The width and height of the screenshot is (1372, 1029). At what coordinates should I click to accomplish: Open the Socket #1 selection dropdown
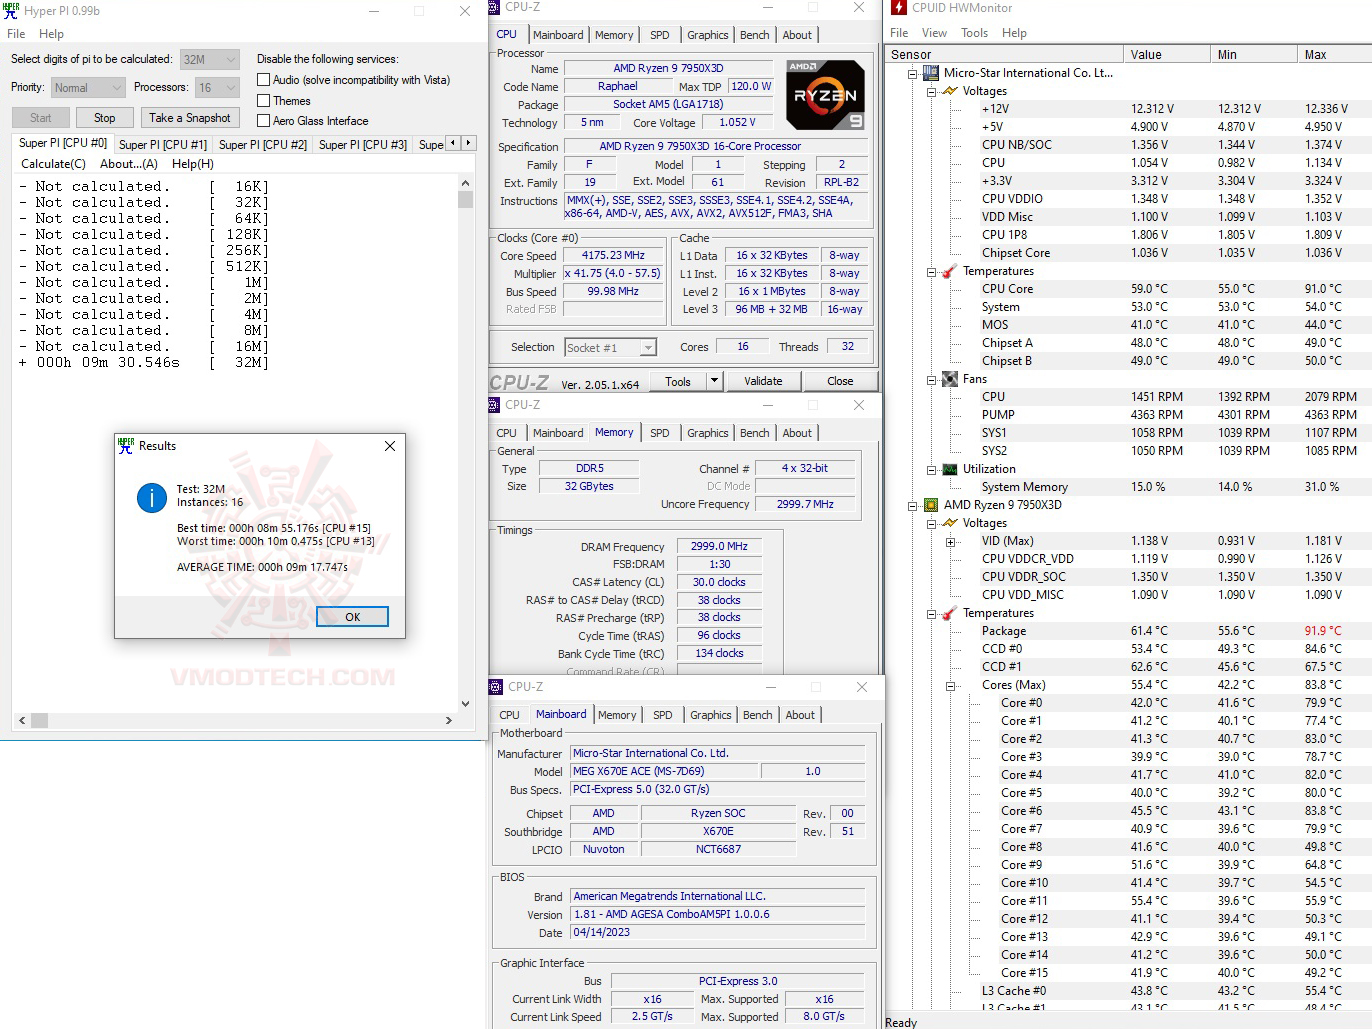pyautogui.click(x=610, y=348)
